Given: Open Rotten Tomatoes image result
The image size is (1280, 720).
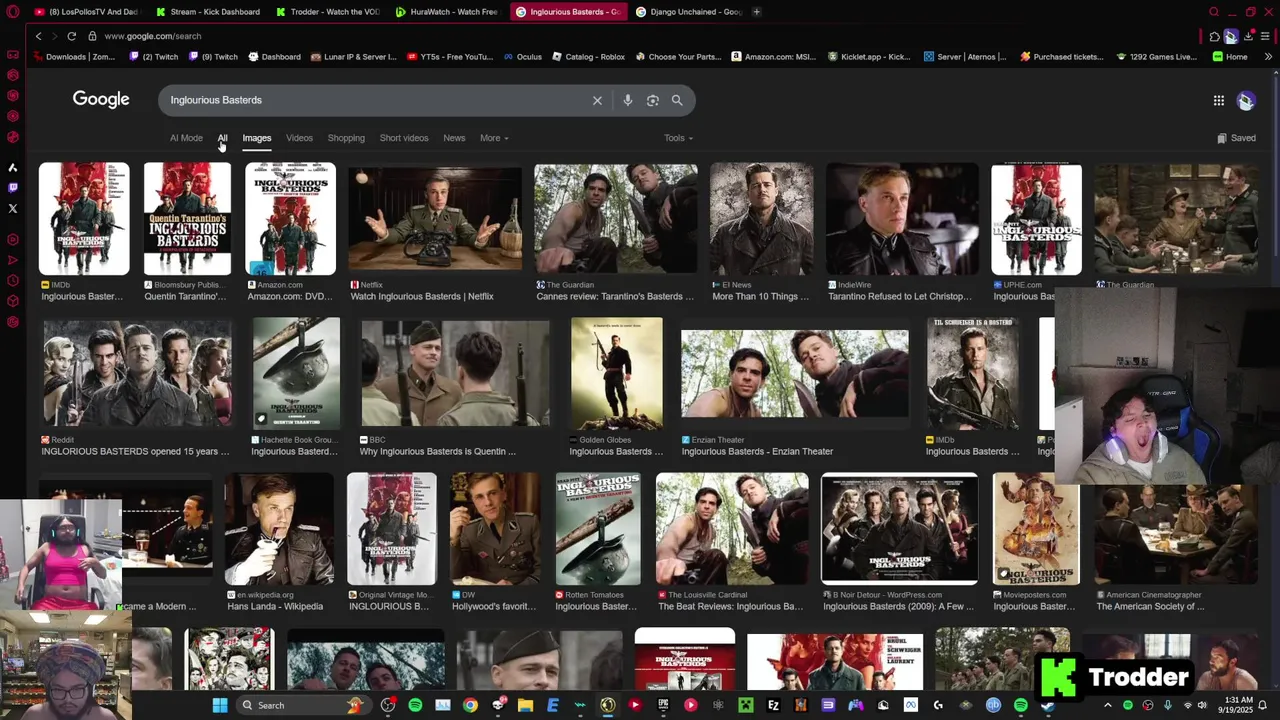Looking at the screenshot, I should click(x=598, y=528).
